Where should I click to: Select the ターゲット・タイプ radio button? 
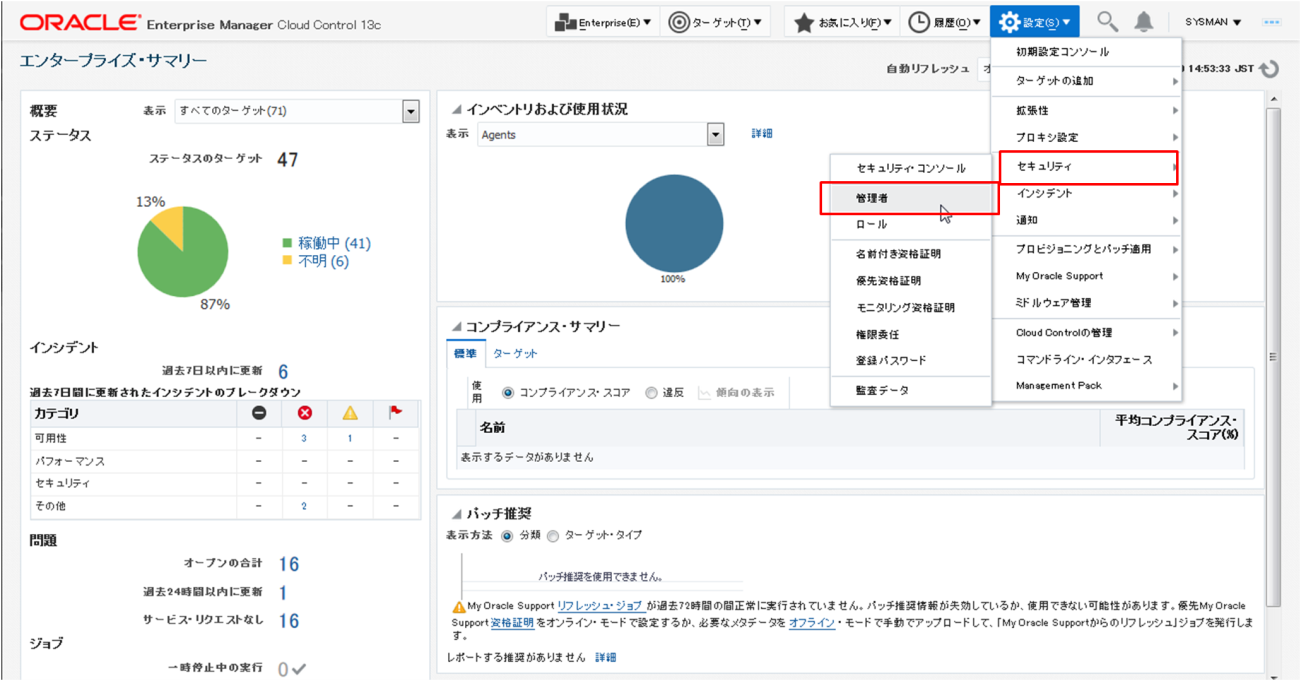click(553, 535)
